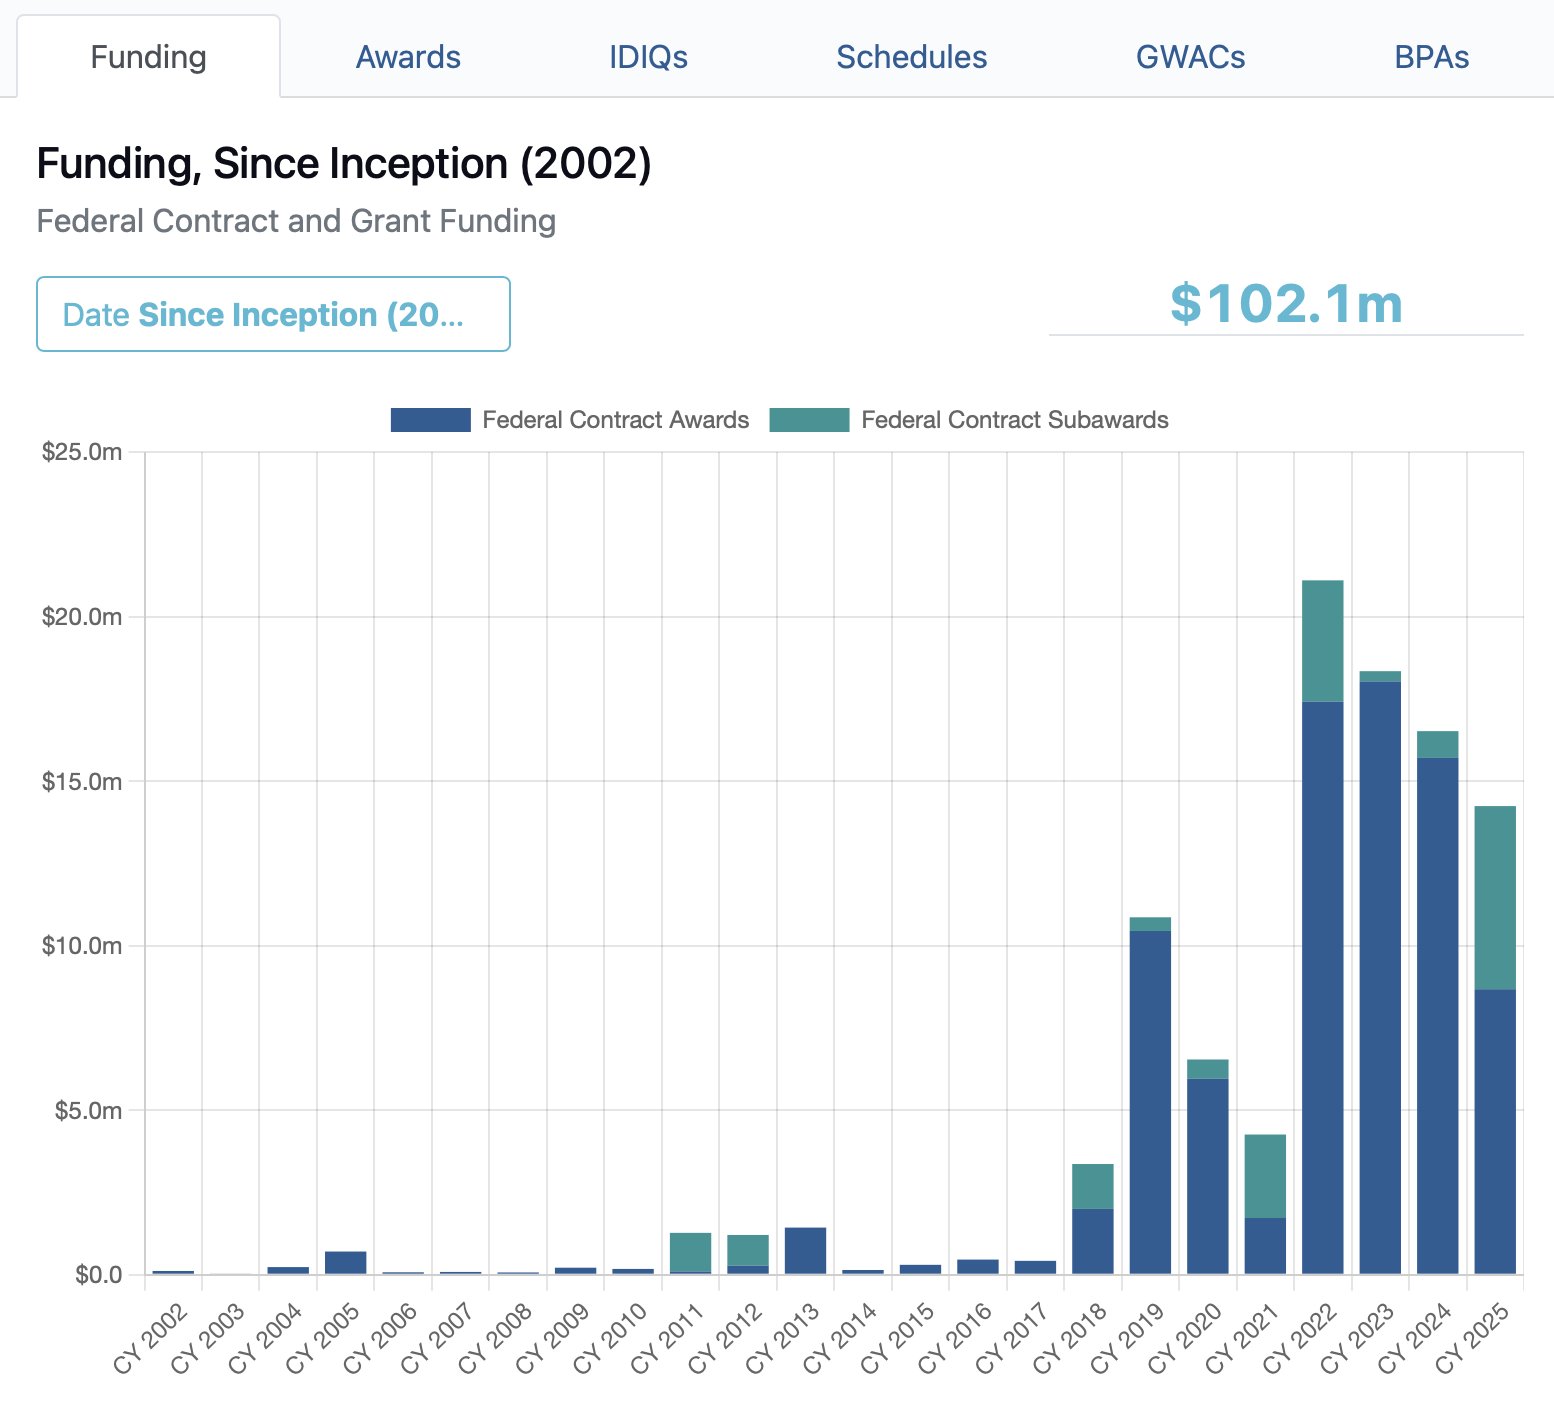Toggle Federal Contract Subawards legend swatch
1554x1404 pixels.
[809, 420]
